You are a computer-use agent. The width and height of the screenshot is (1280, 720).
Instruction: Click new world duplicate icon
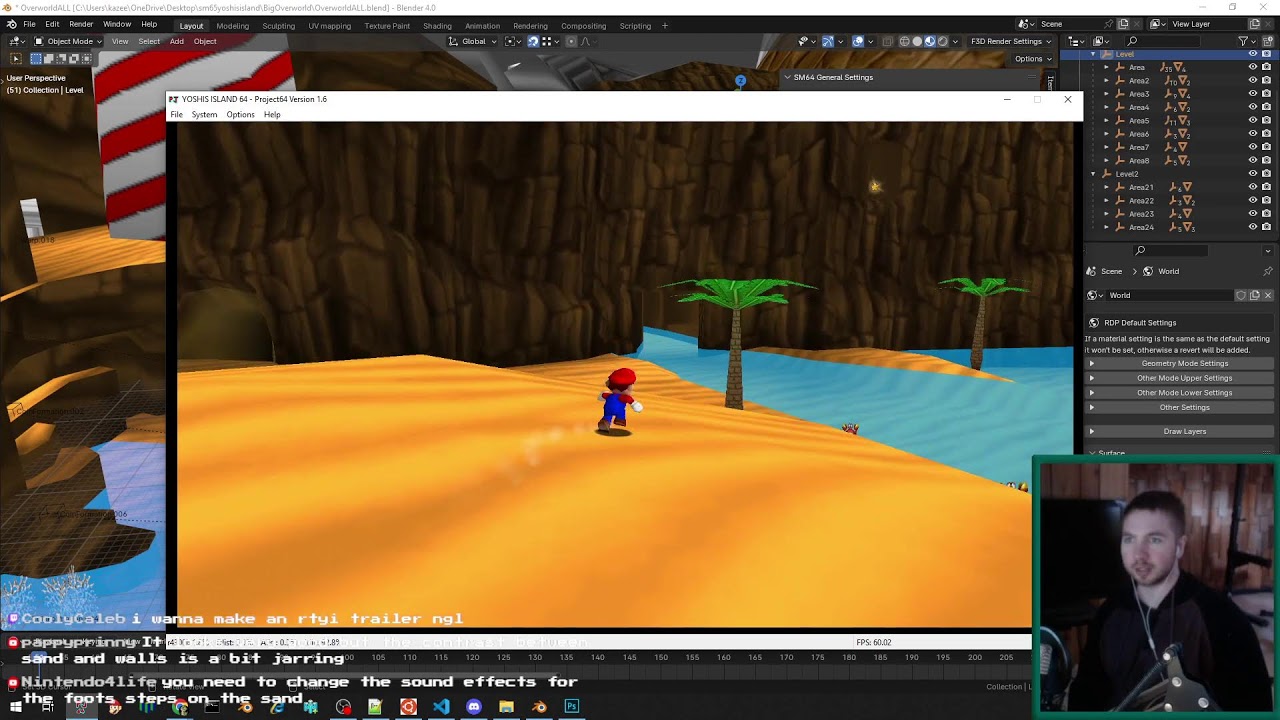[1254, 295]
